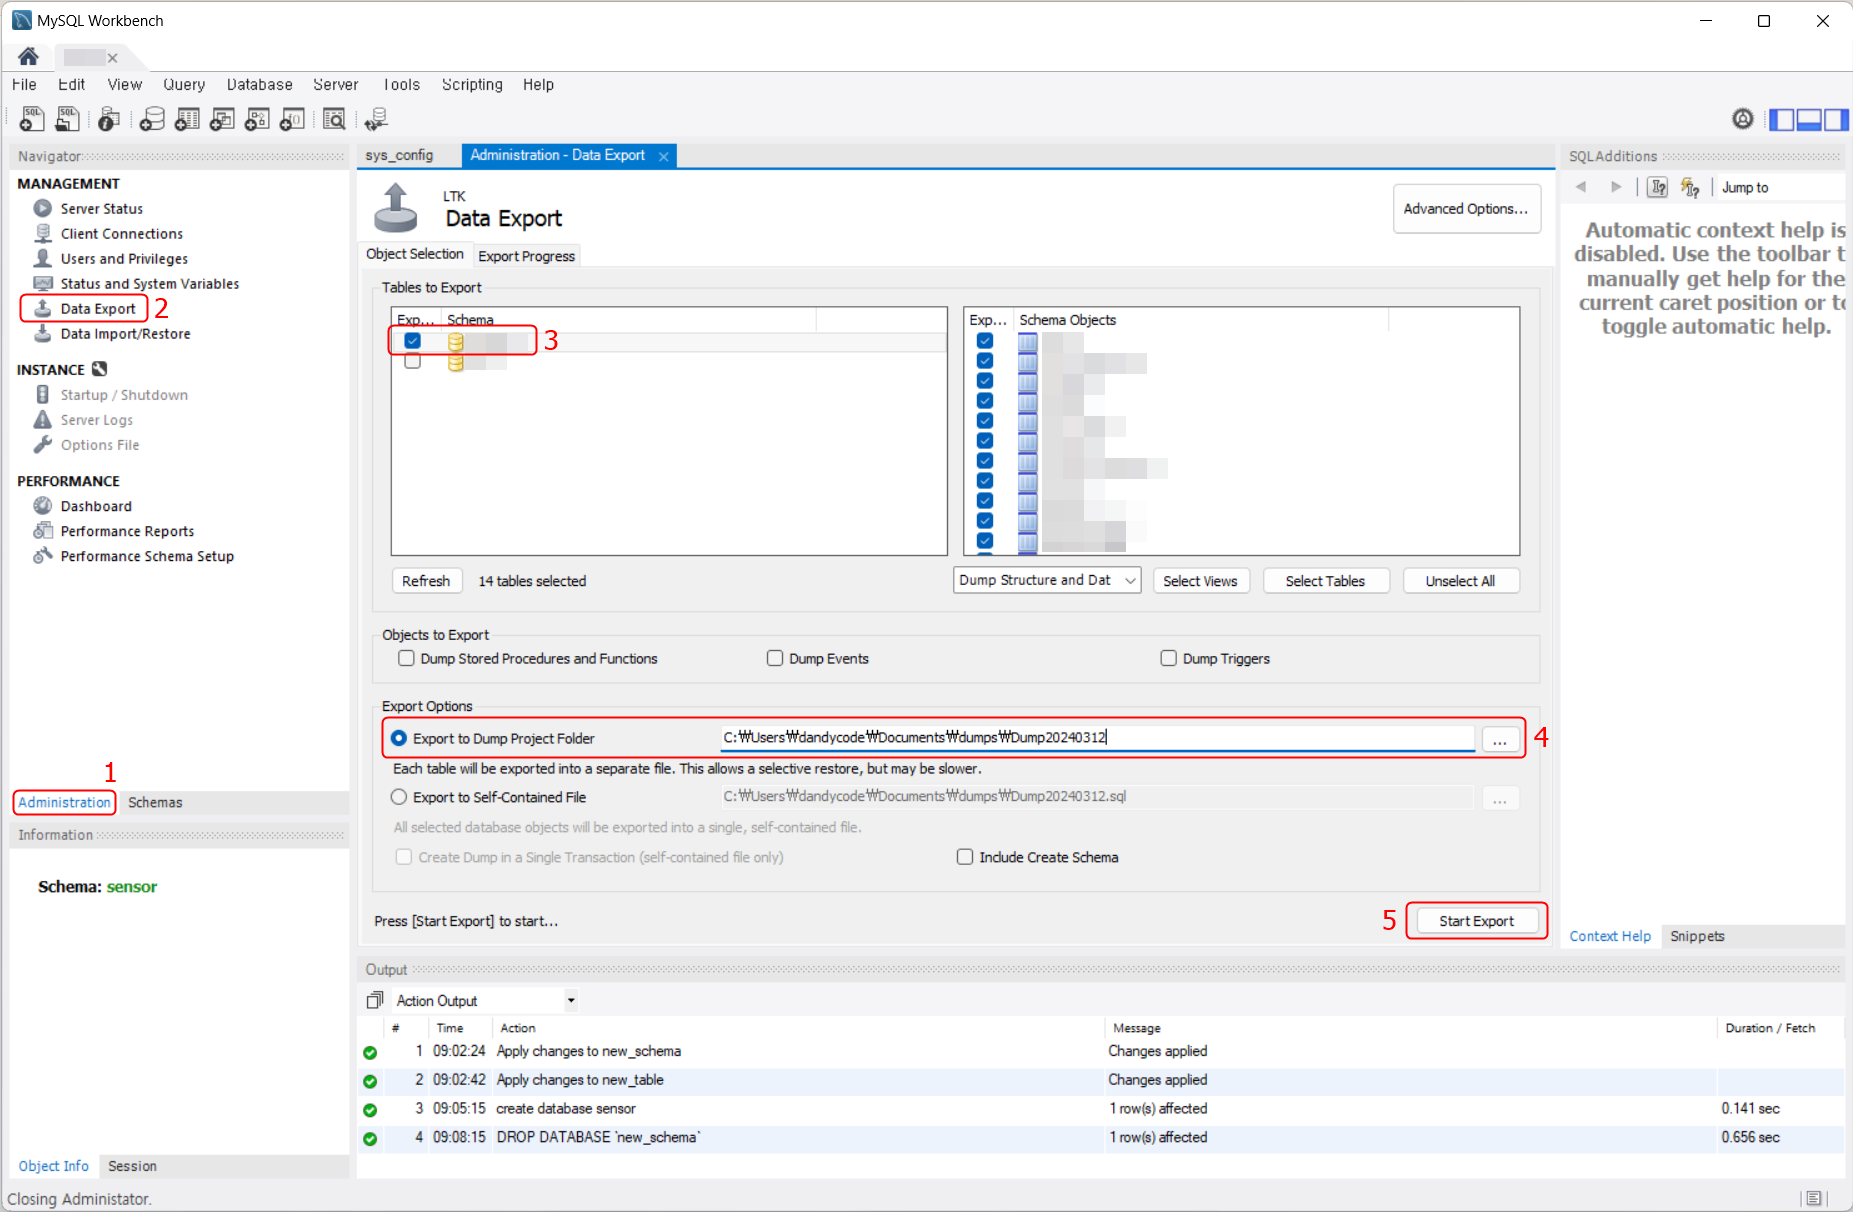Uncheck the first schema export checkbox
This screenshot has width=1853, height=1212.
coord(412,341)
